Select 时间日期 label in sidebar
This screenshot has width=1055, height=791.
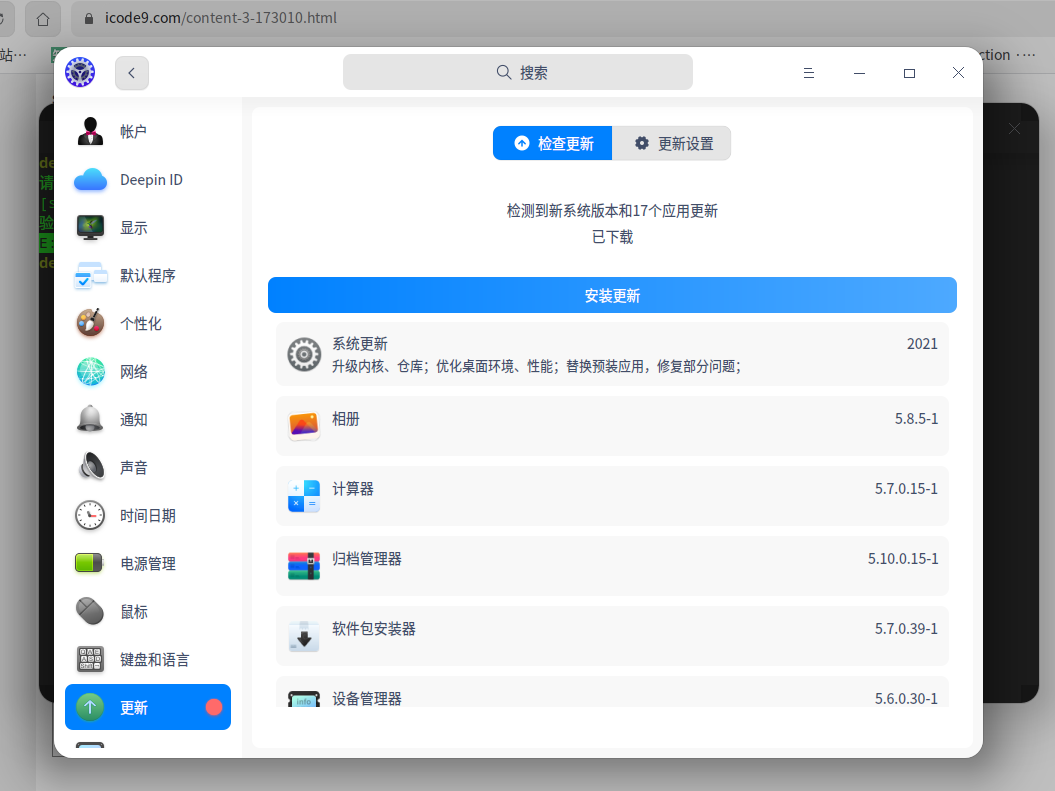[x=148, y=516]
